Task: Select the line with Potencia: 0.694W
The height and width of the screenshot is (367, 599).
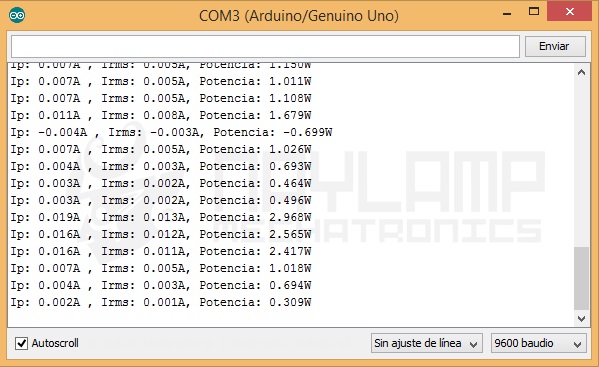Action: (161, 285)
